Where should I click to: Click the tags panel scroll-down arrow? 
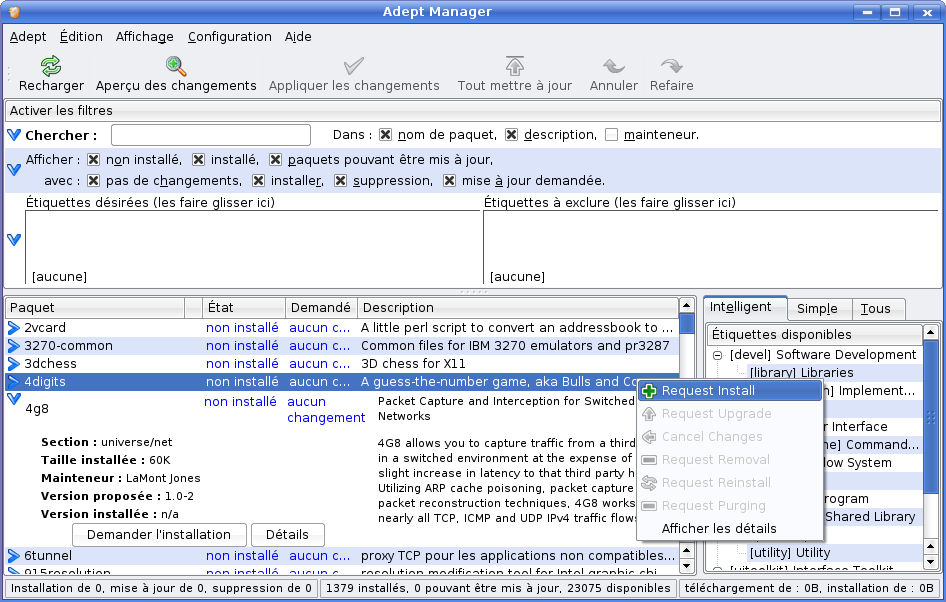tap(930, 563)
